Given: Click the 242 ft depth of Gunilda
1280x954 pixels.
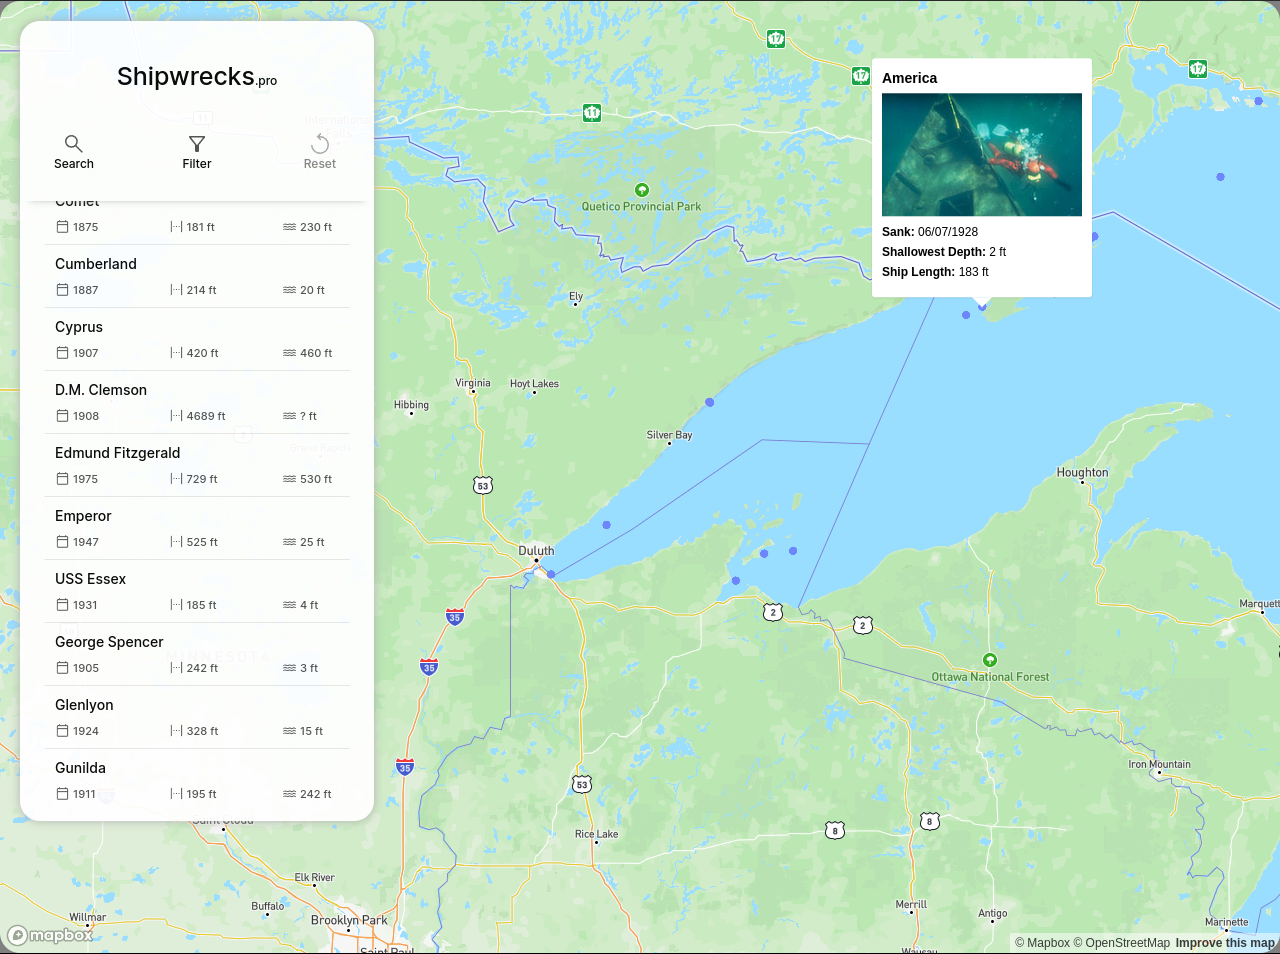Looking at the screenshot, I should pyautogui.click(x=316, y=794).
